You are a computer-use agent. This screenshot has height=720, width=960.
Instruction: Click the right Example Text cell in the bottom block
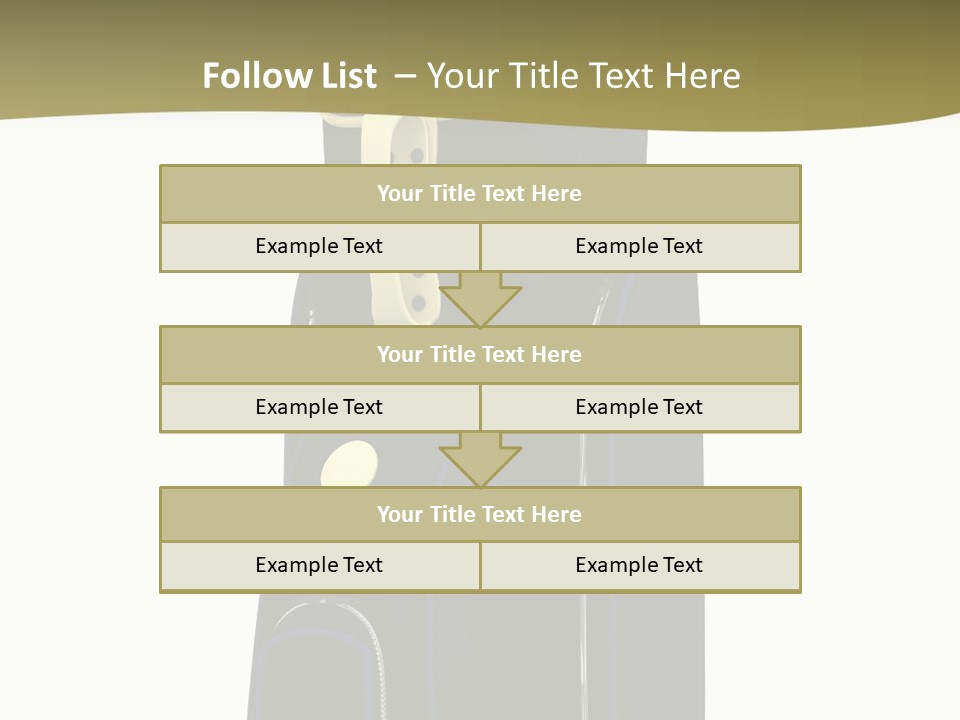pos(639,566)
